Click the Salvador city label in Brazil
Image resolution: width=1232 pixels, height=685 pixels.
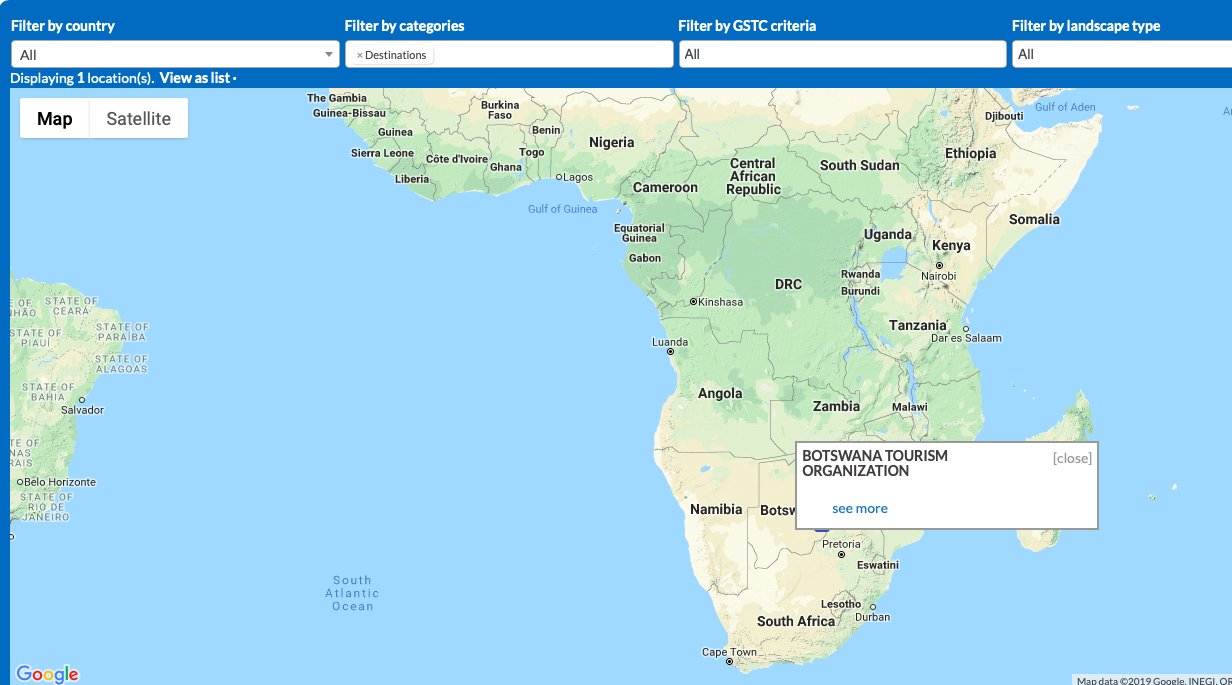click(82, 409)
